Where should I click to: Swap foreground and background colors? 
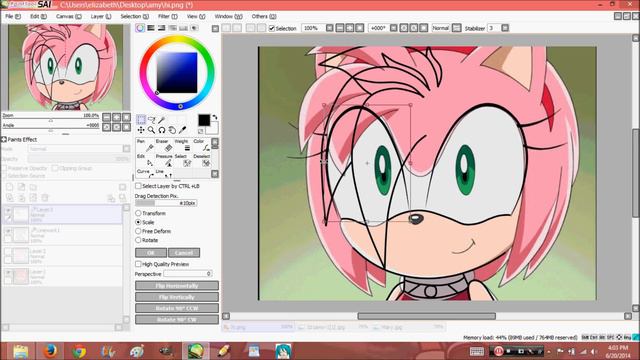[x=215, y=117]
